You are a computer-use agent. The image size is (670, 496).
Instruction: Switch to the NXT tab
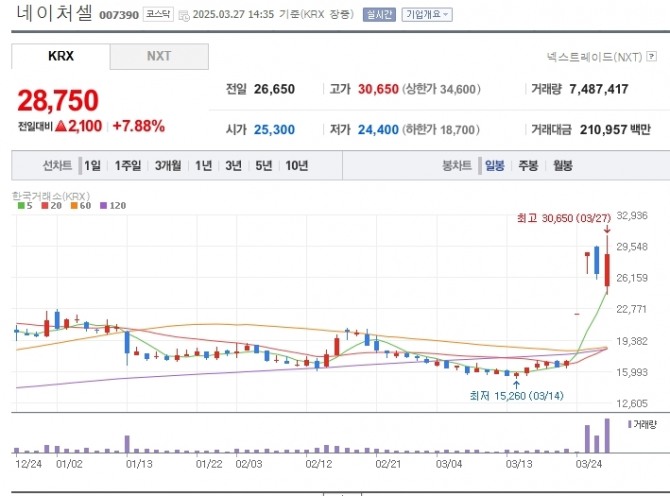pos(159,56)
